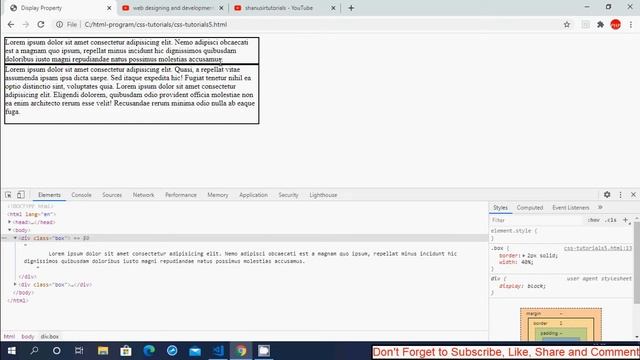Viewport: 640px width, 360px height.
Task: Open the red profile avatar
Action: 616,24
